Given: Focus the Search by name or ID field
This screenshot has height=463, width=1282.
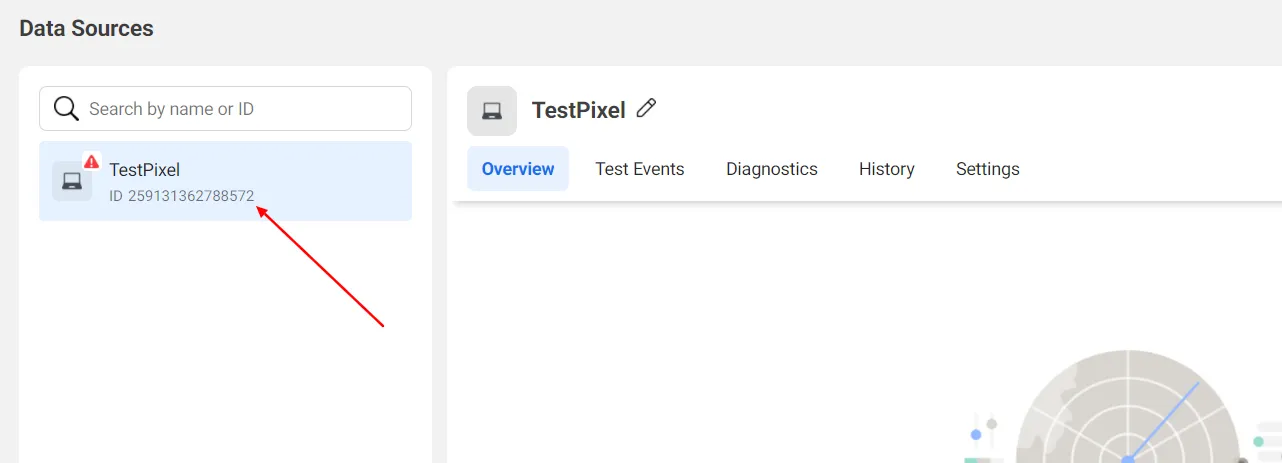Looking at the screenshot, I should (225, 108).
